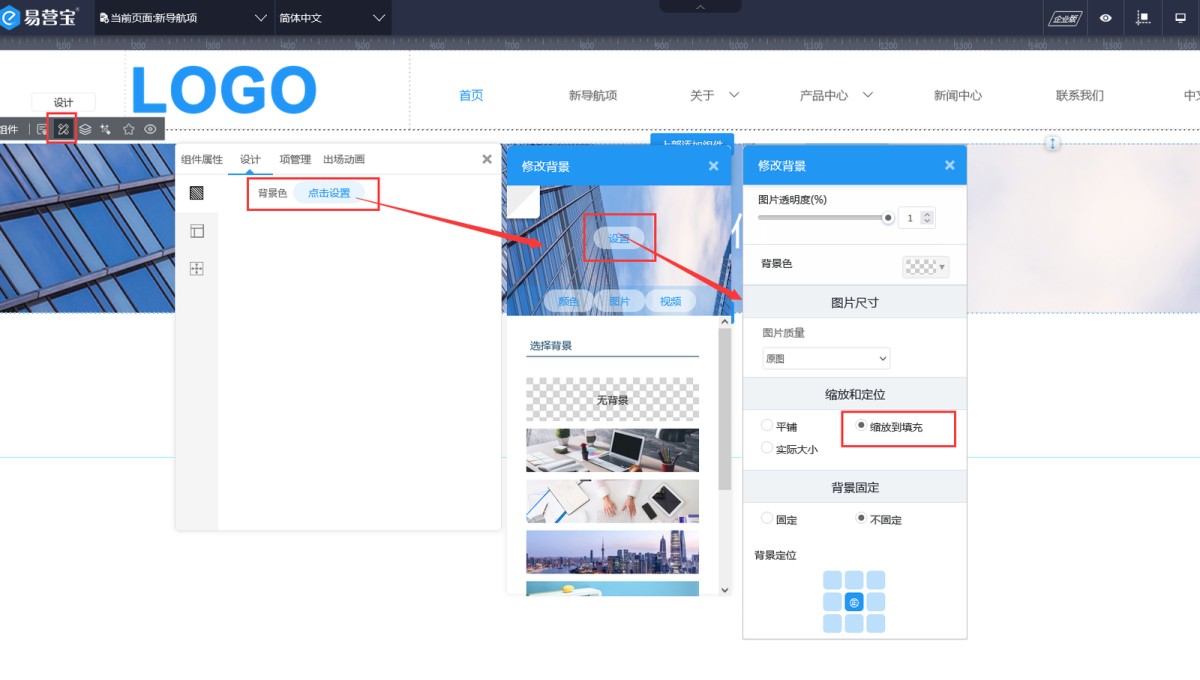Switch to the 组件属性 tab
The width and height of the screenshot is (1200, 680).
(x=202, y=159)
